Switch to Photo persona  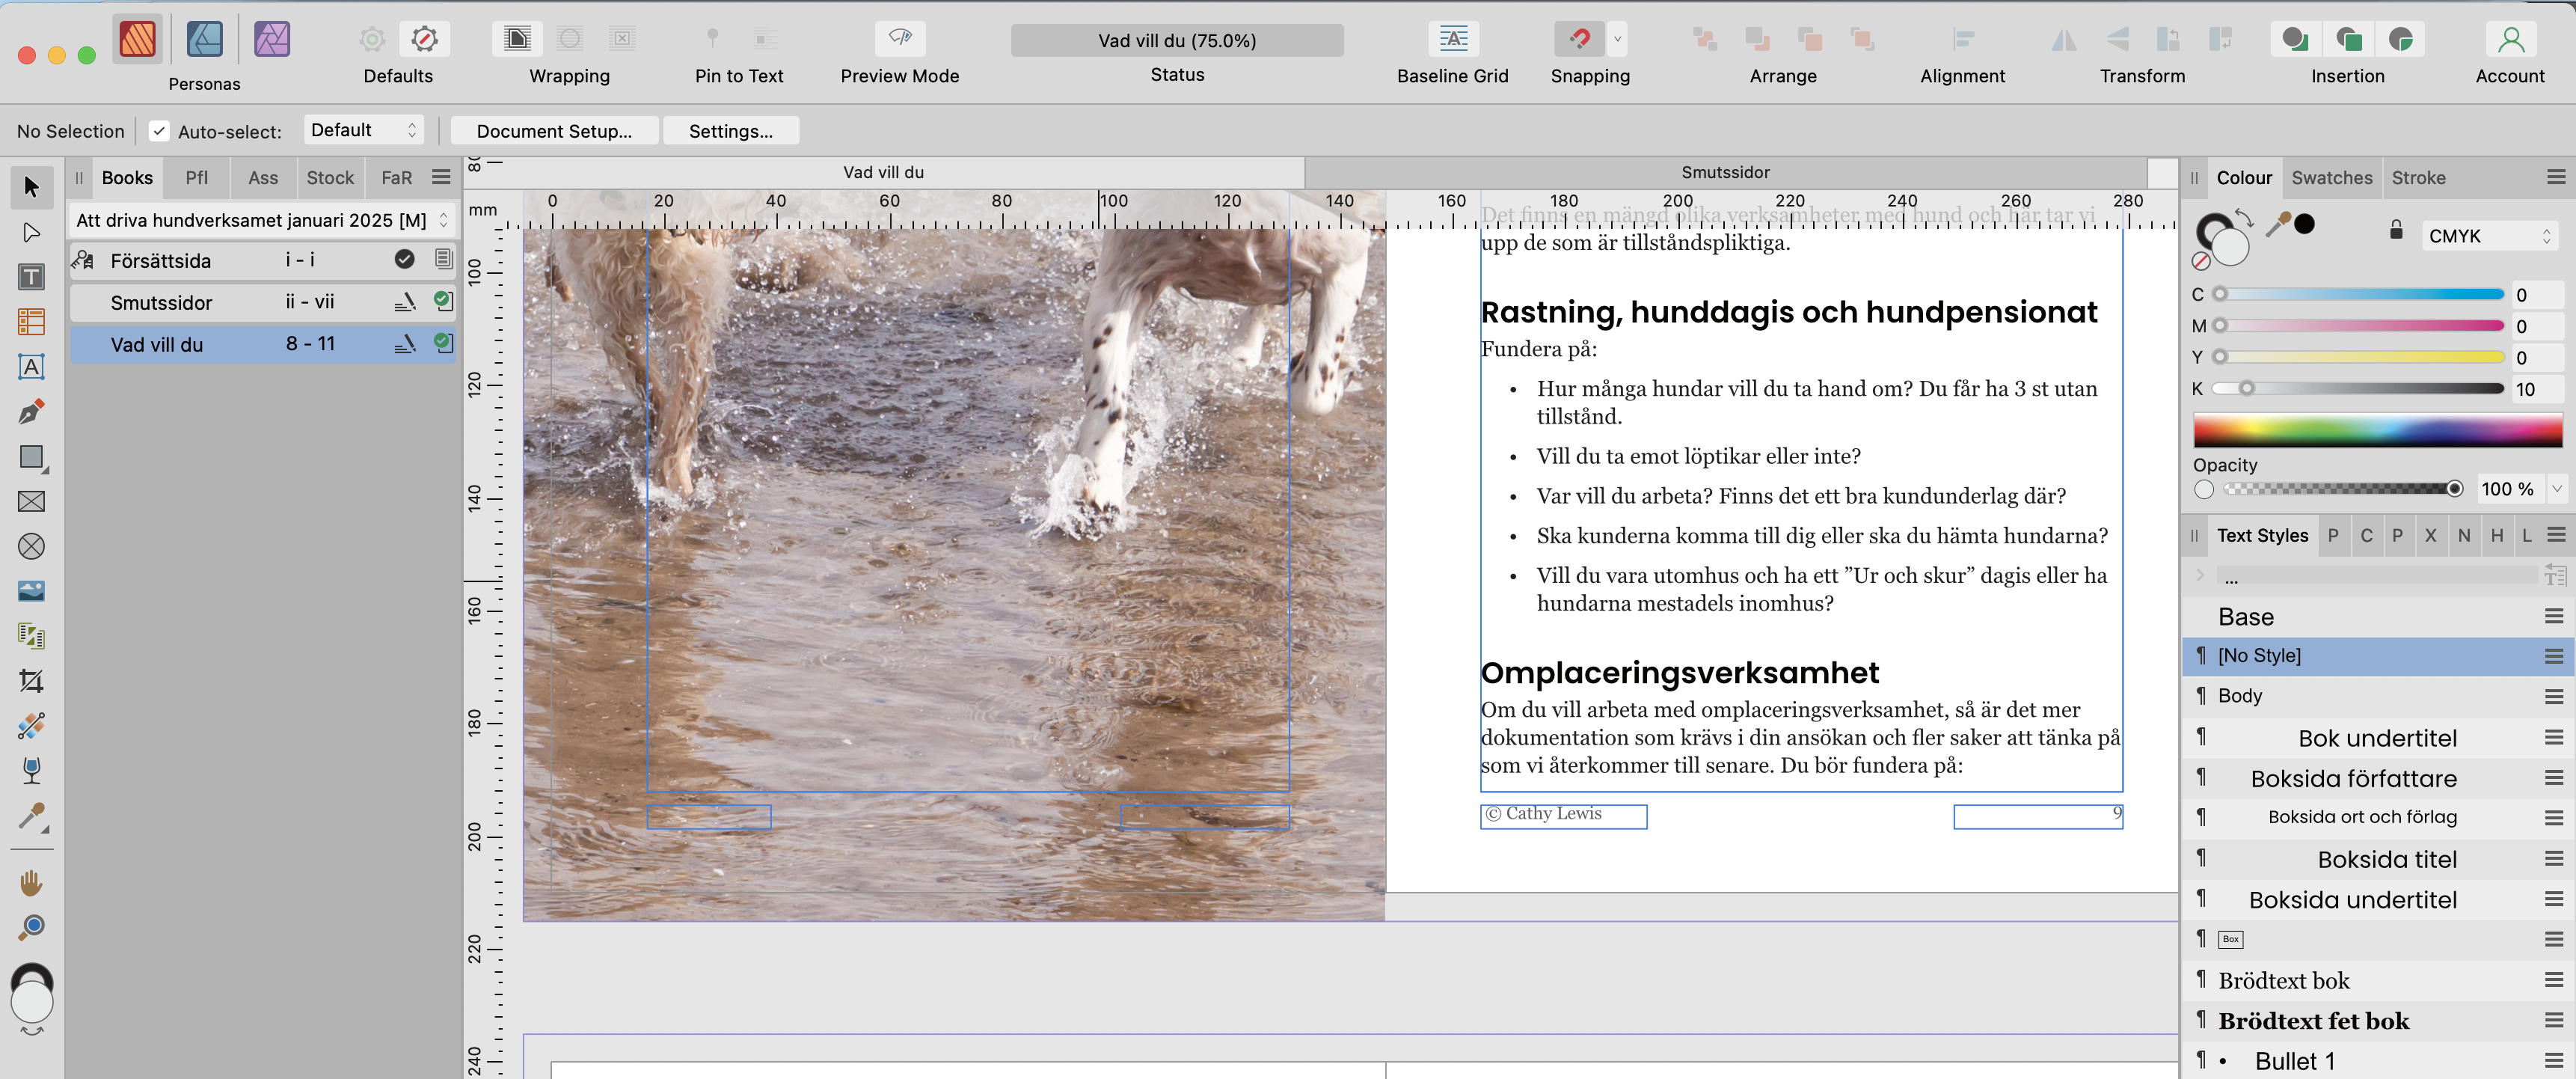click(272, 40)
